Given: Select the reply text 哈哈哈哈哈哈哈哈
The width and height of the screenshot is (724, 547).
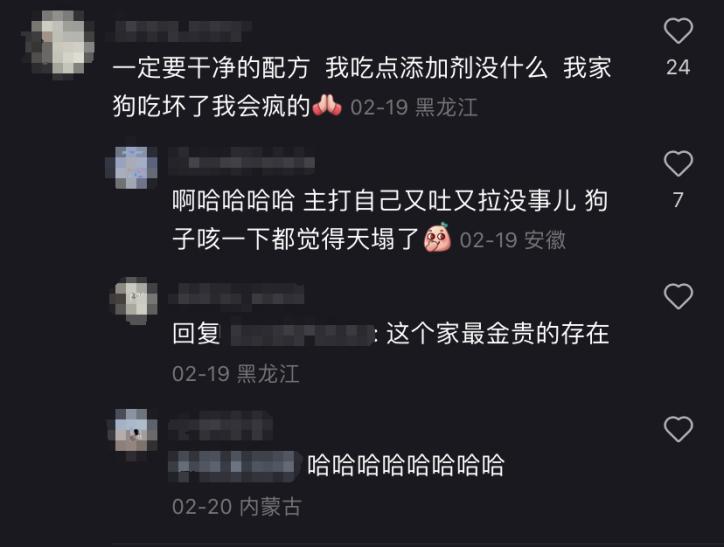Looking at the screenshot, I should [405, 466].
